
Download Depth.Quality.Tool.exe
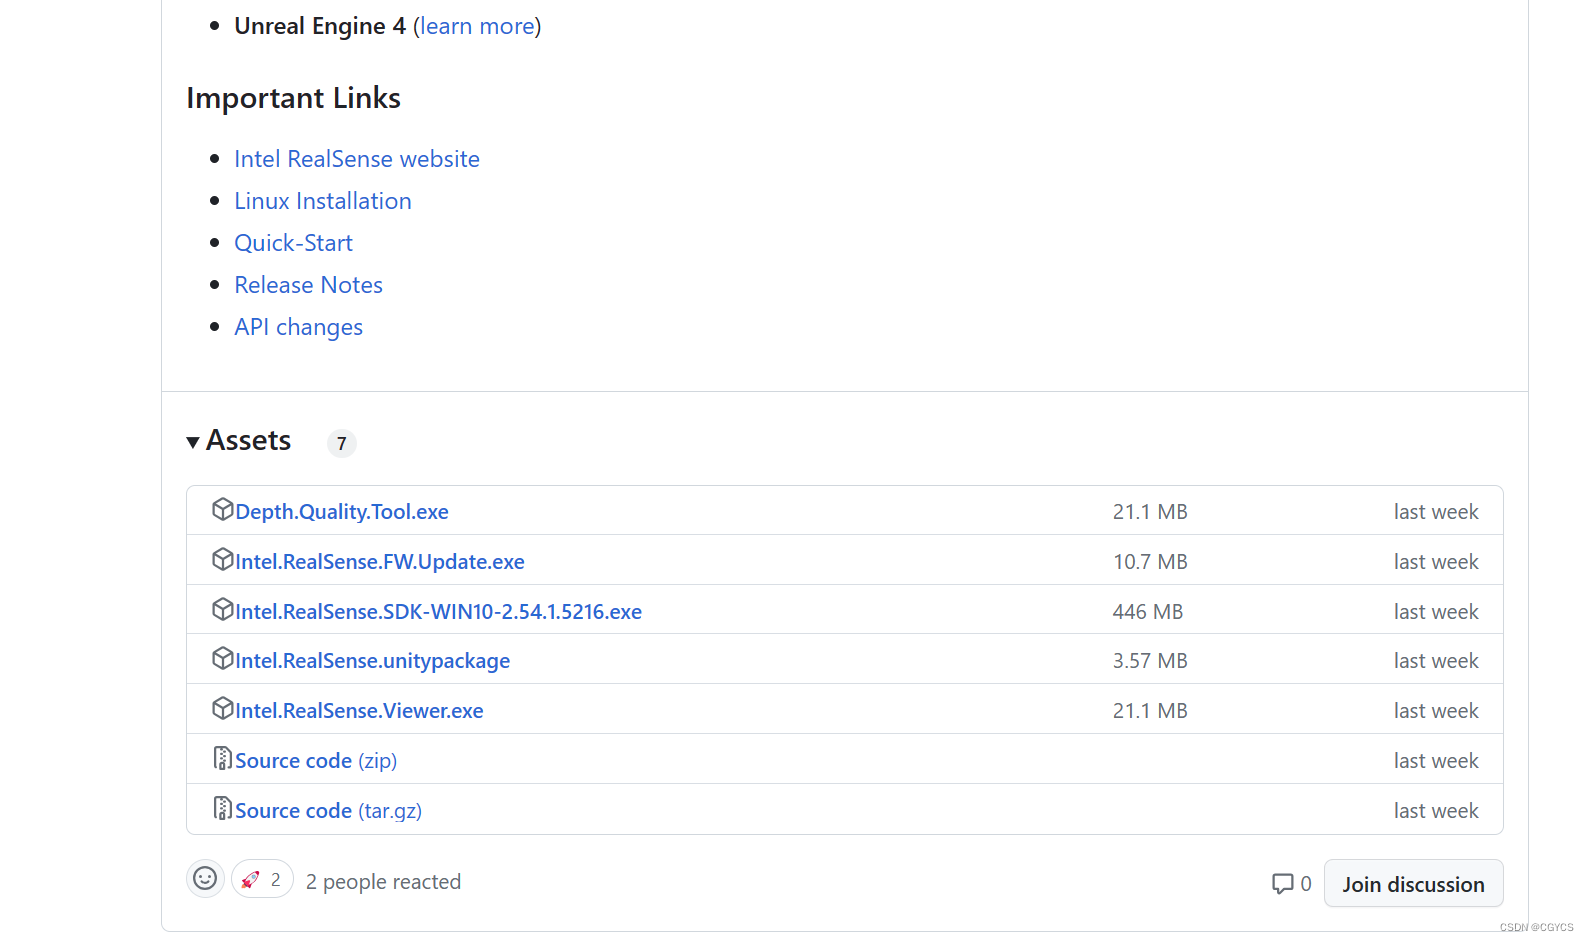[x=342, y=512]
